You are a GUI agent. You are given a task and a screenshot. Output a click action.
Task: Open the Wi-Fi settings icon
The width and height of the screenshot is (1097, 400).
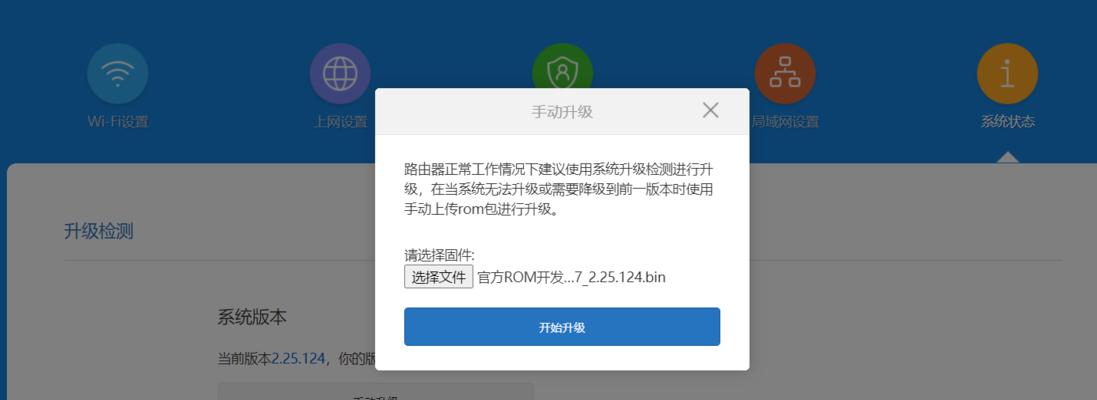coord(118,73)
